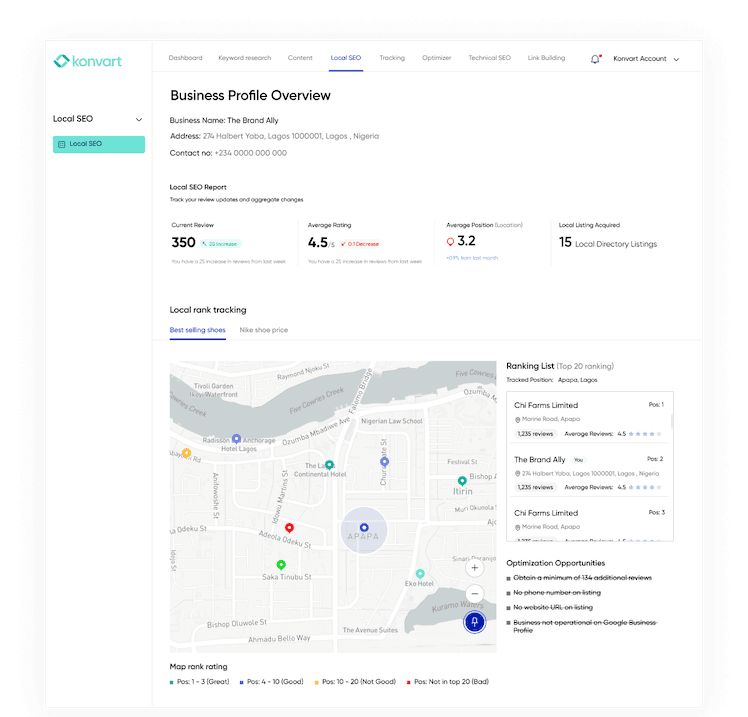Click the You badge beside The Brand Ally

point(579,460)
